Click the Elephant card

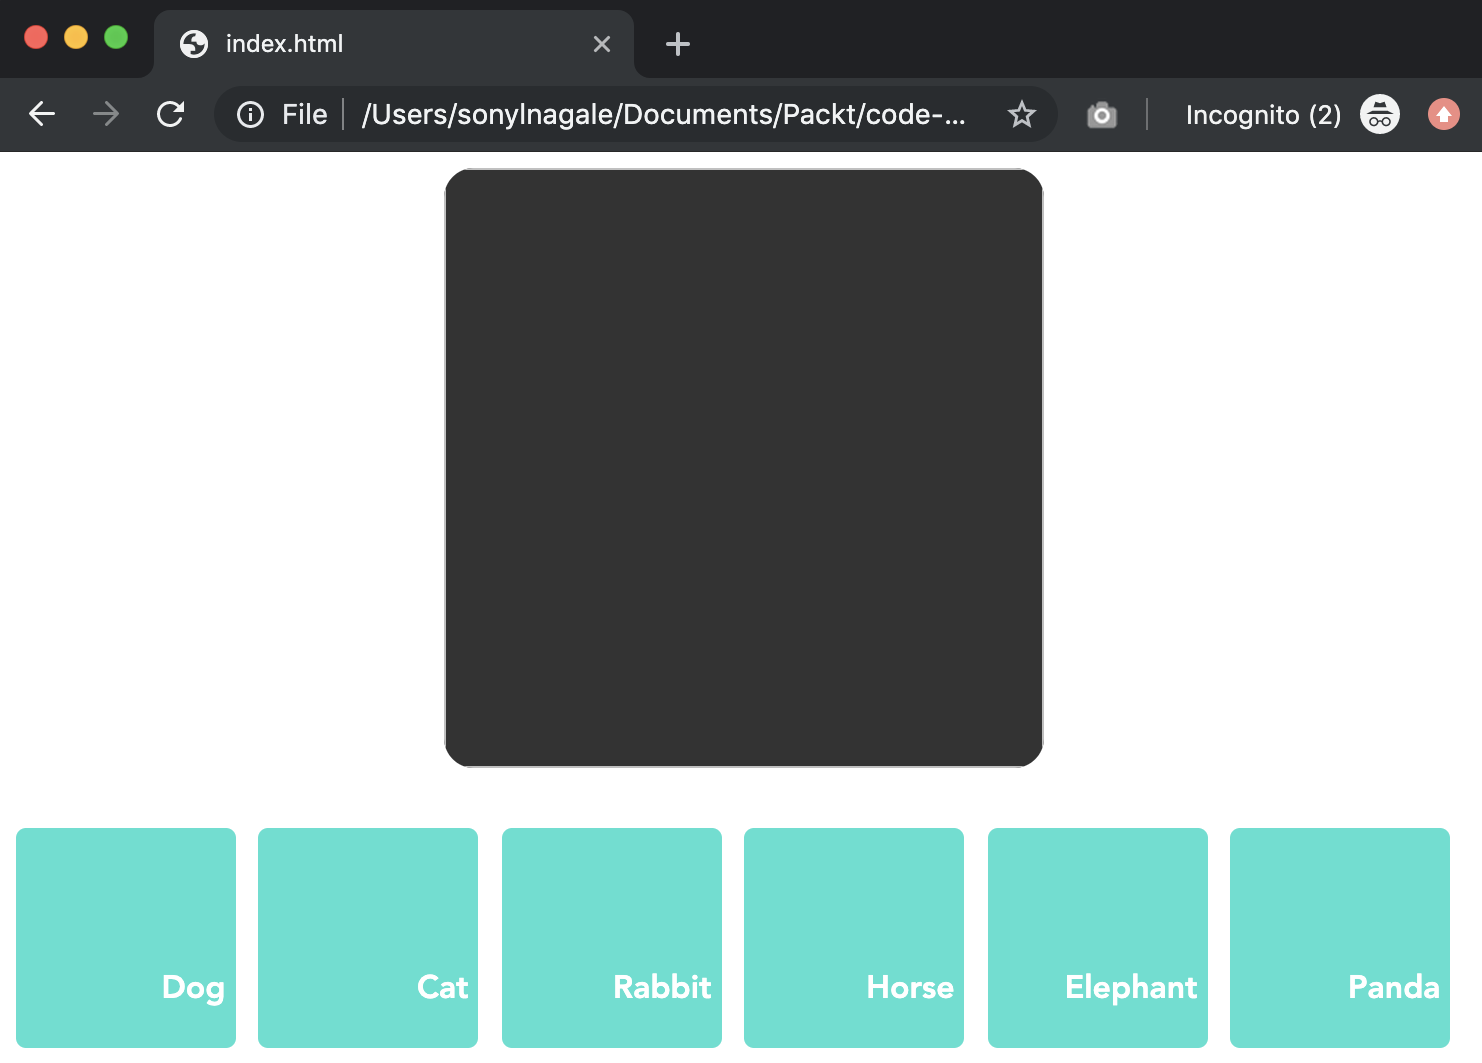click(1098, 937)
